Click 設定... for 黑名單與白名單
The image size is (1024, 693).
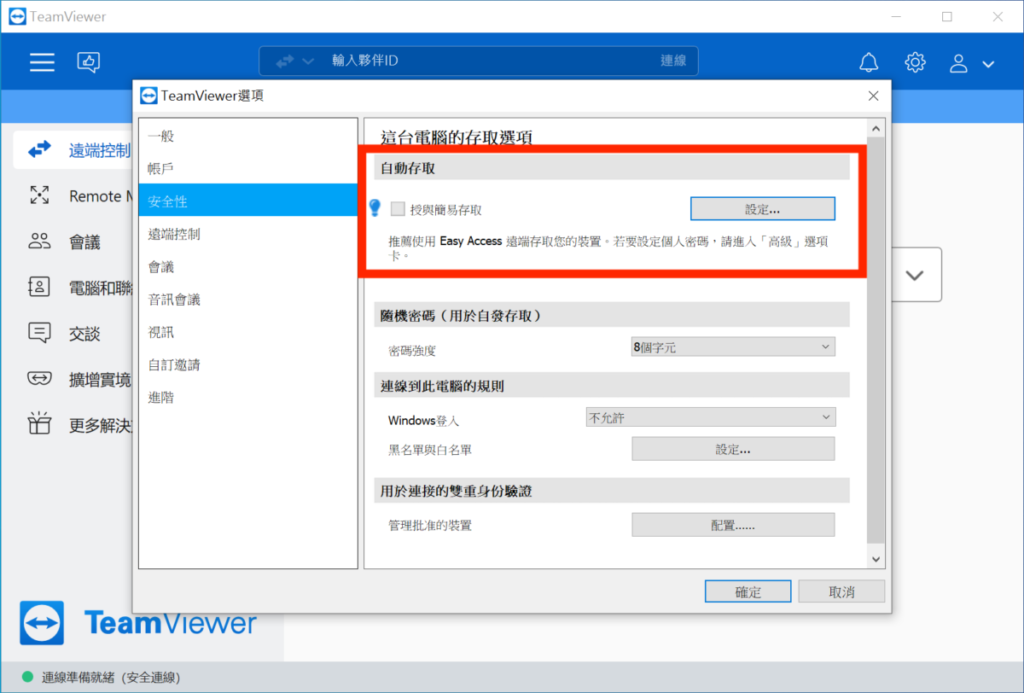tap(733, 449)
